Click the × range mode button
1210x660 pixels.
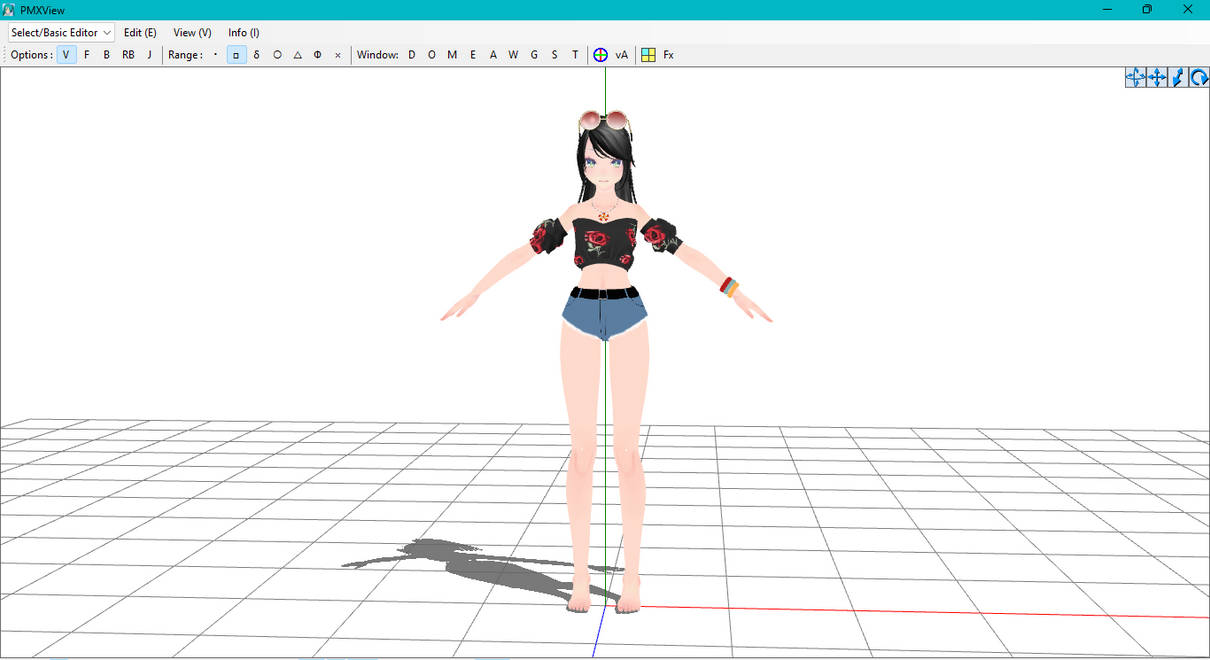[x=338, y=55]
